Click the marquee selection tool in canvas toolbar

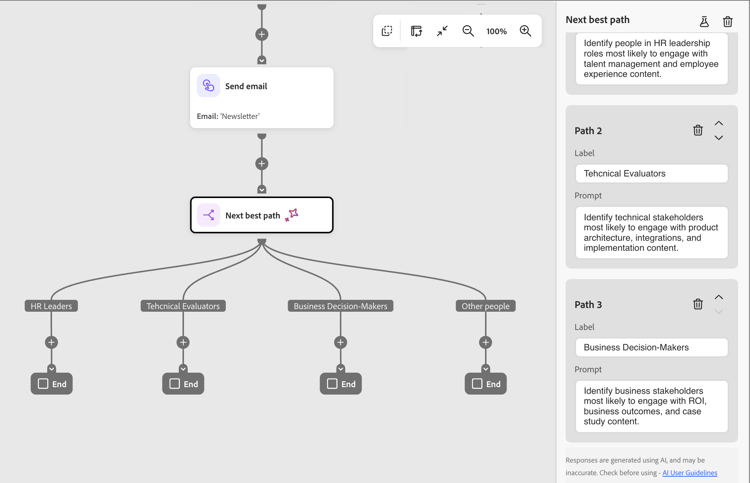pos(387,31)
